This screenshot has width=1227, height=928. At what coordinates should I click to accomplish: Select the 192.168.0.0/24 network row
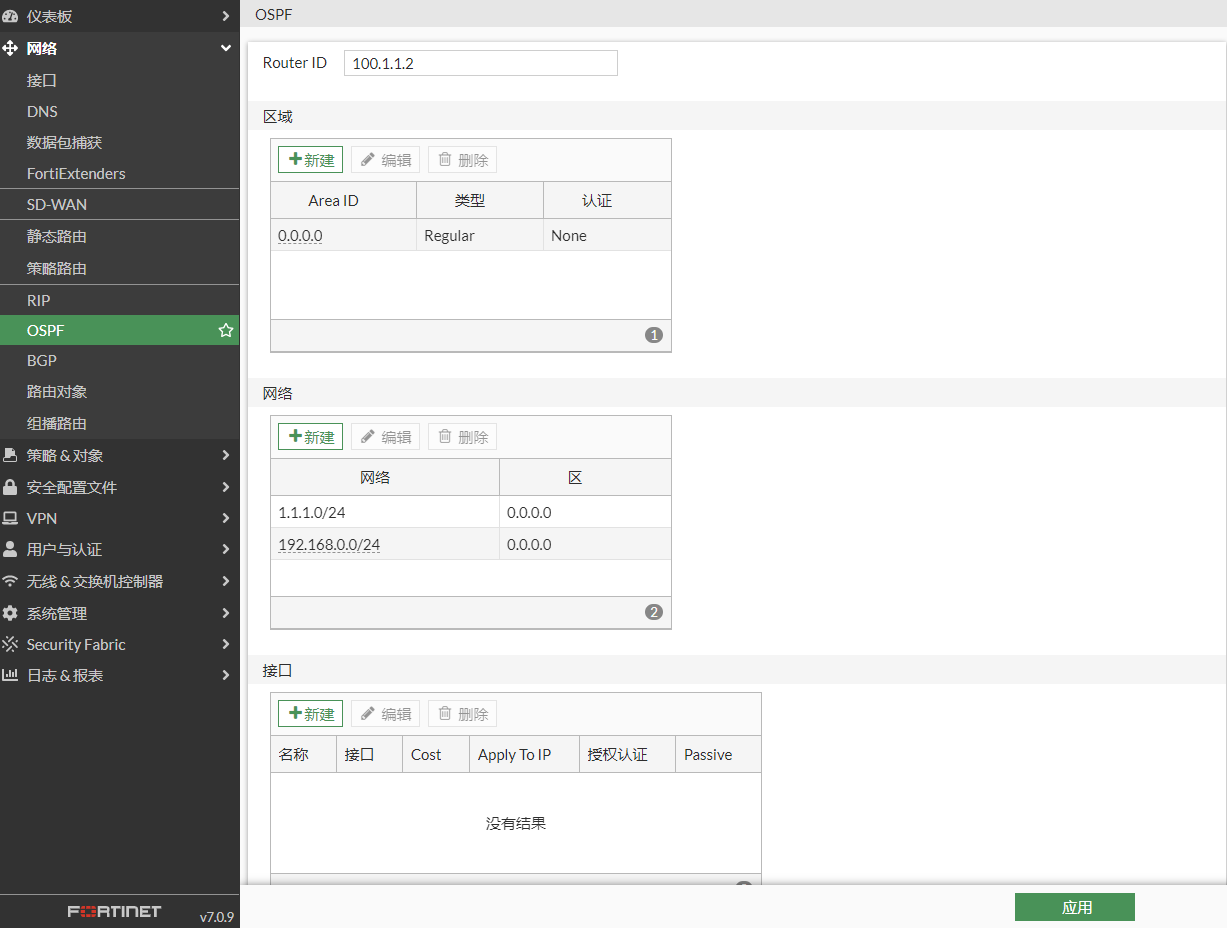[x=384, y=545]
